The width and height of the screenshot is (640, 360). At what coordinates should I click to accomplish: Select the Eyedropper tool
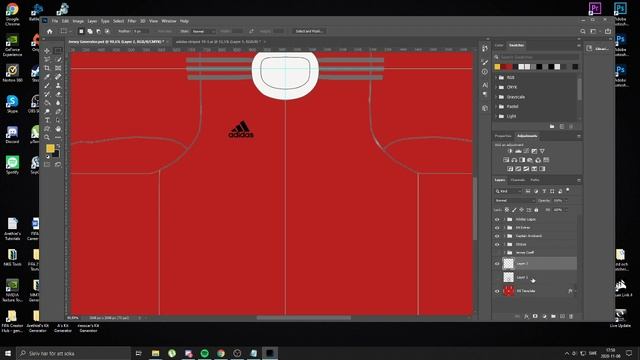pyautogui.click(x=47, y=77)
